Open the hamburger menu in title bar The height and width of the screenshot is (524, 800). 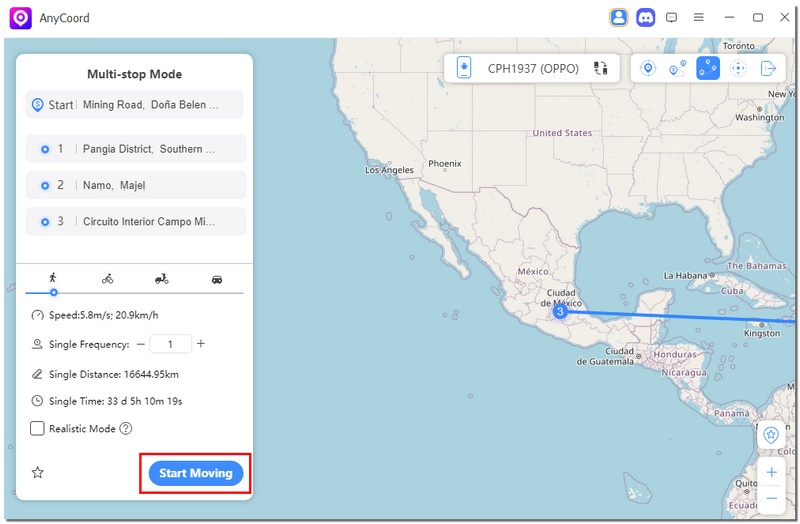699,17
